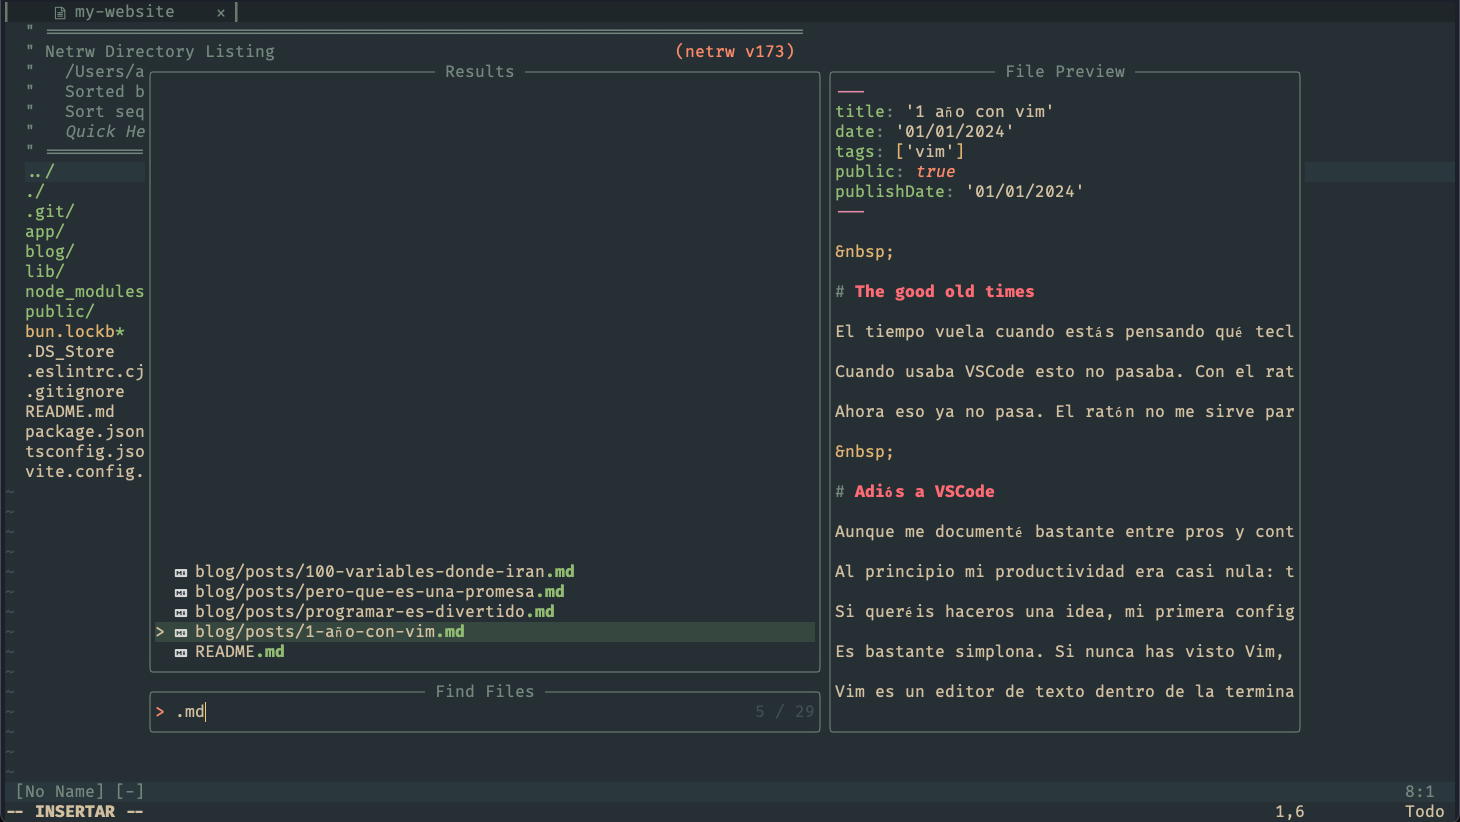Open bun.lockb file in listing

tap(74, 332)
